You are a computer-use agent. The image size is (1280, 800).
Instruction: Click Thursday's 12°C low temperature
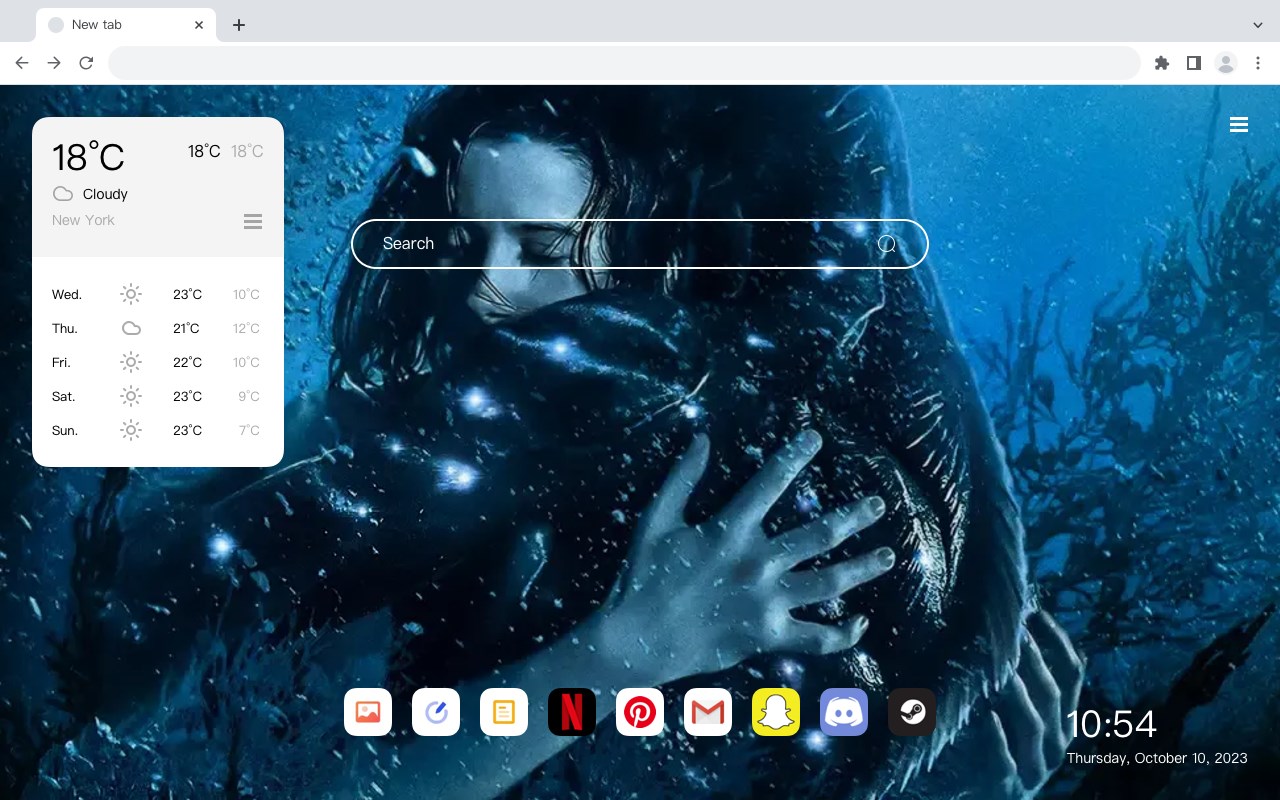click(x=247, y=328)
